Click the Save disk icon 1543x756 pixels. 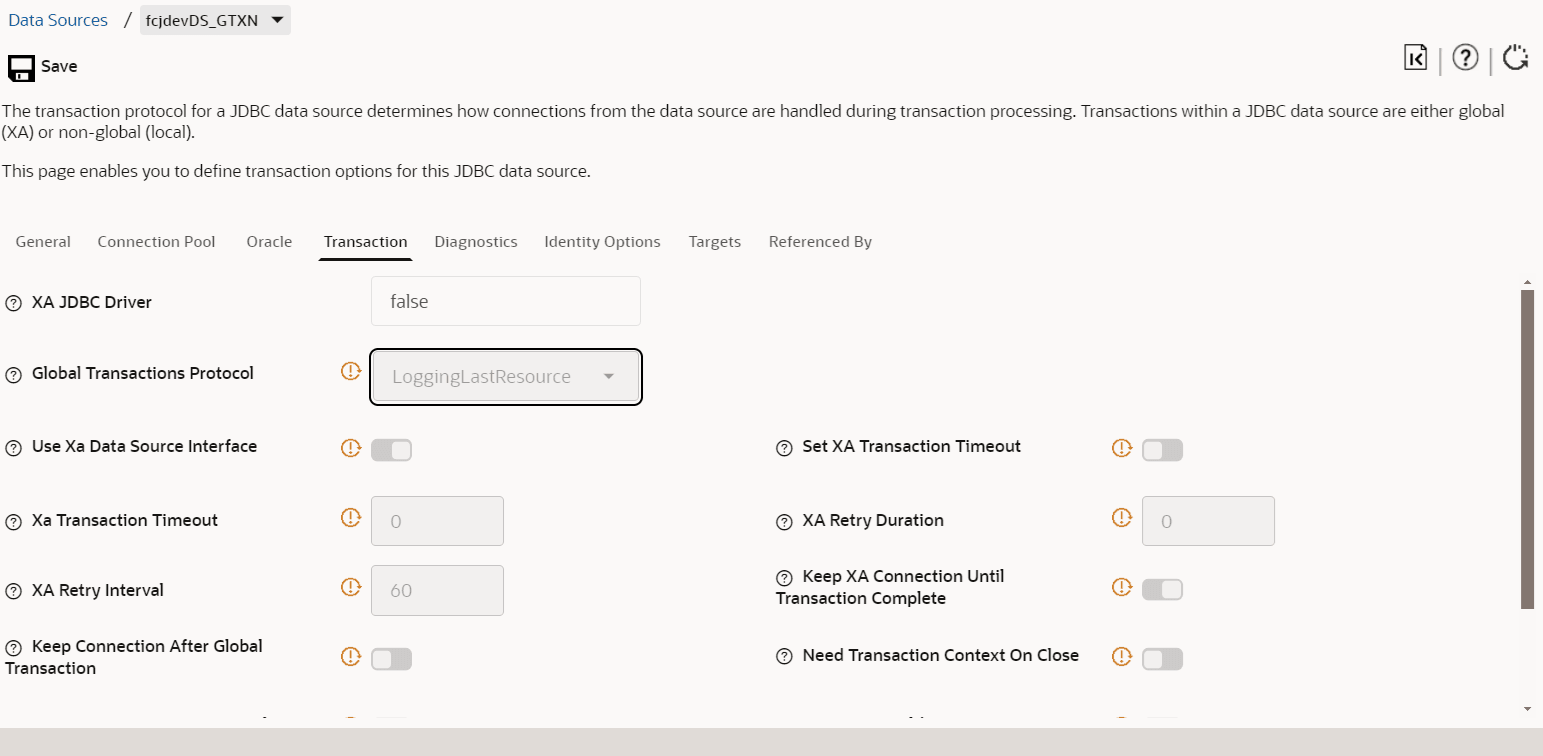21,67
